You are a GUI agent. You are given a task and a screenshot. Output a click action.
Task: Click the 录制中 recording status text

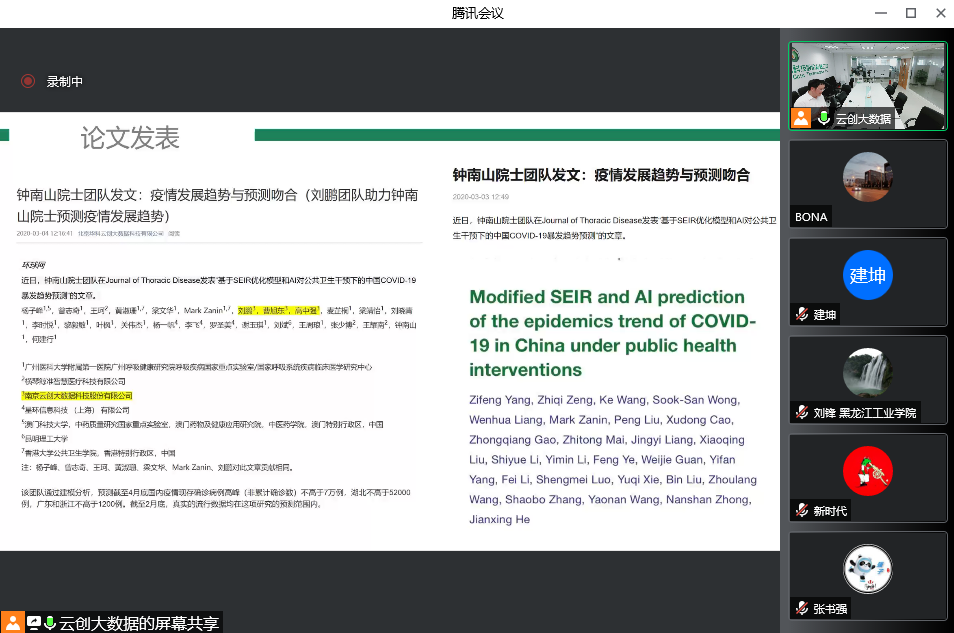pos(65,82)
